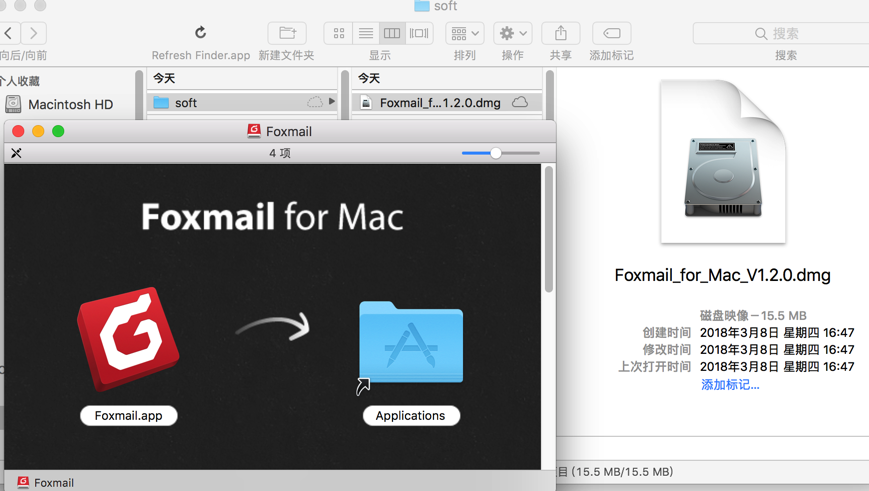Image resolution: width=869 pixels, height=491 pixels.
Task: Switch to list view
Action: pyautogui.click(x=366, y=33)
